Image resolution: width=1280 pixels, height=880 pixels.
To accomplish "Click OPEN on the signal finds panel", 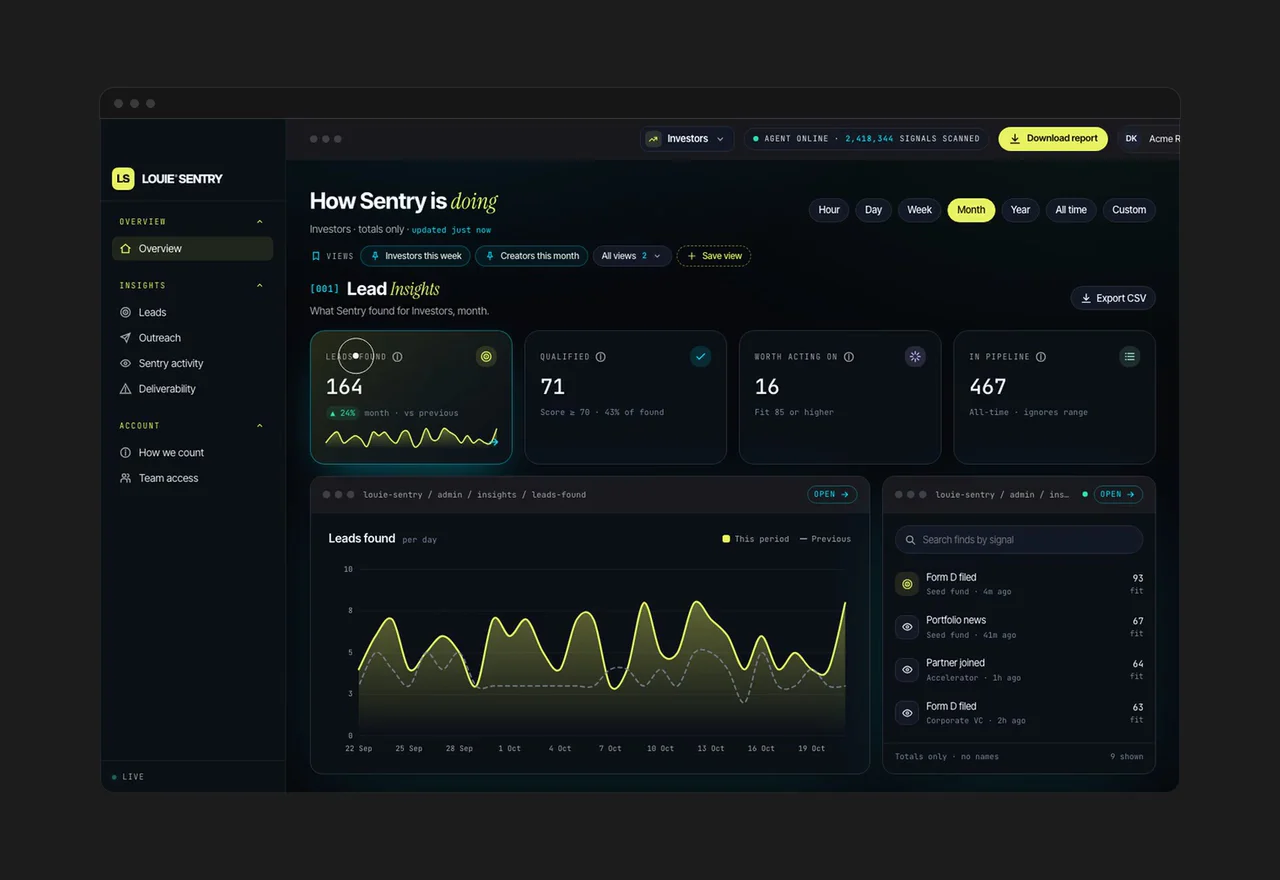I will click(x=1118, y=494).
